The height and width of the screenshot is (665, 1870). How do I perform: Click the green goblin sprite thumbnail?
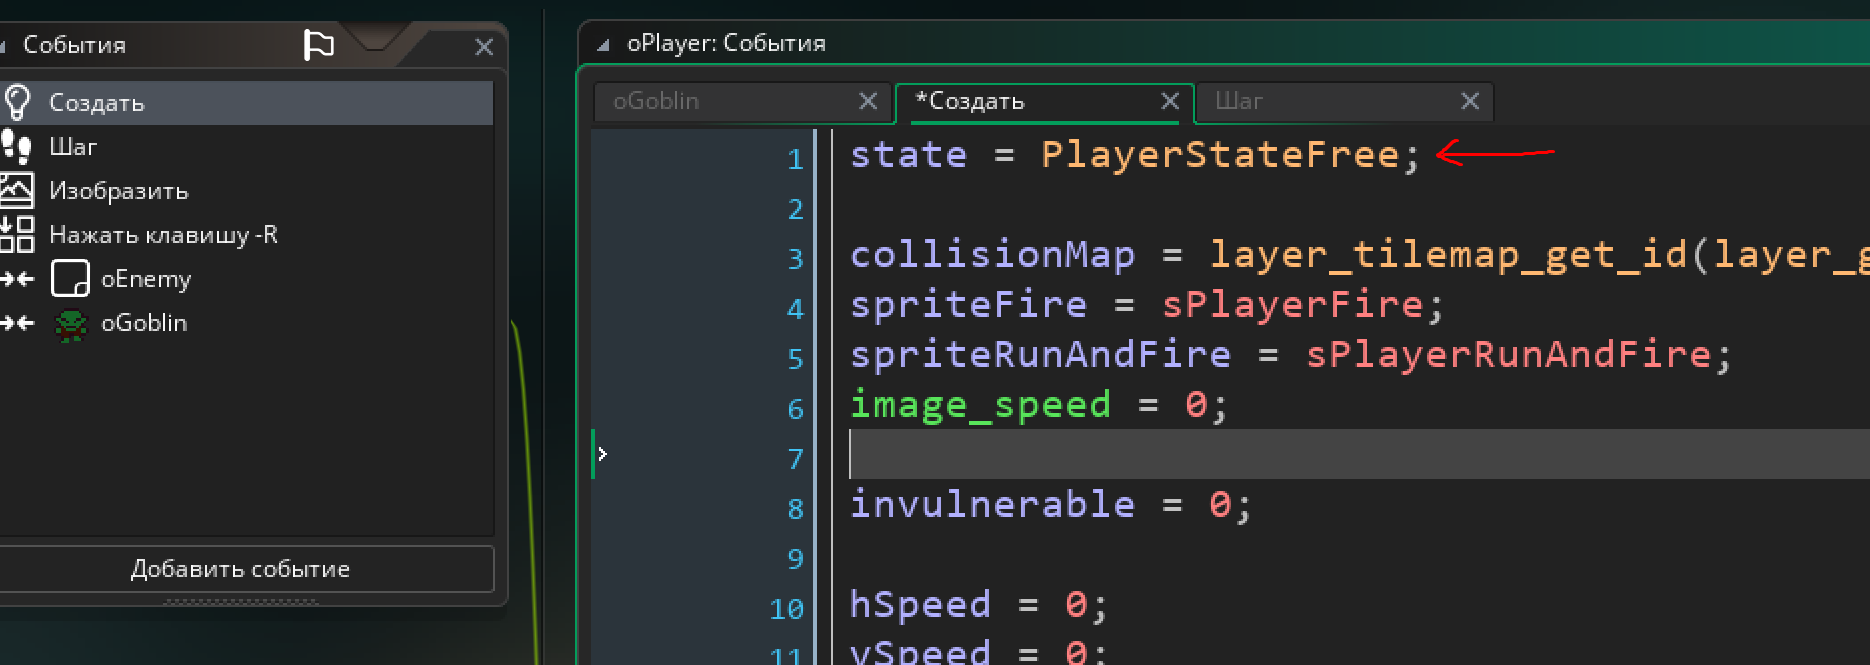coord(70,324)
